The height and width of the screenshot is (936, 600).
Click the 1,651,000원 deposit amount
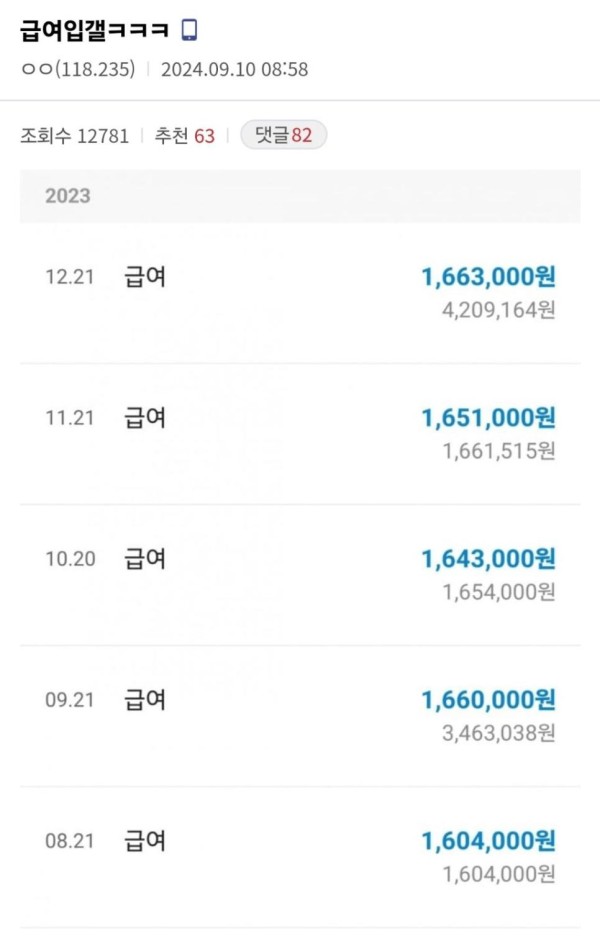click(x=488, y=418)
